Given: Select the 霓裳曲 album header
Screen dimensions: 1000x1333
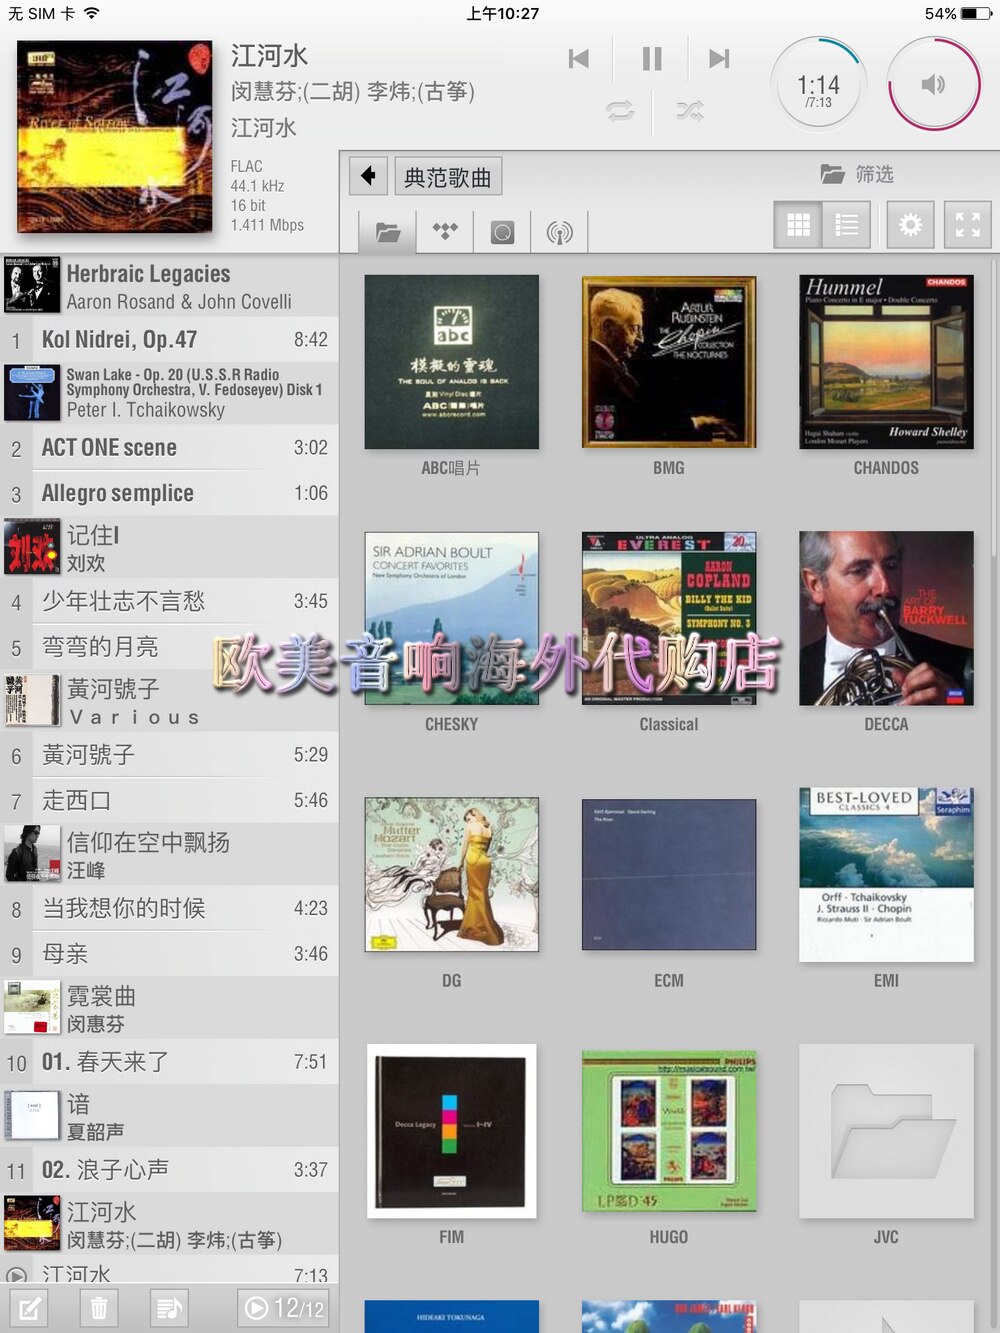Looking at the screenshot, I should (169, 1009).
